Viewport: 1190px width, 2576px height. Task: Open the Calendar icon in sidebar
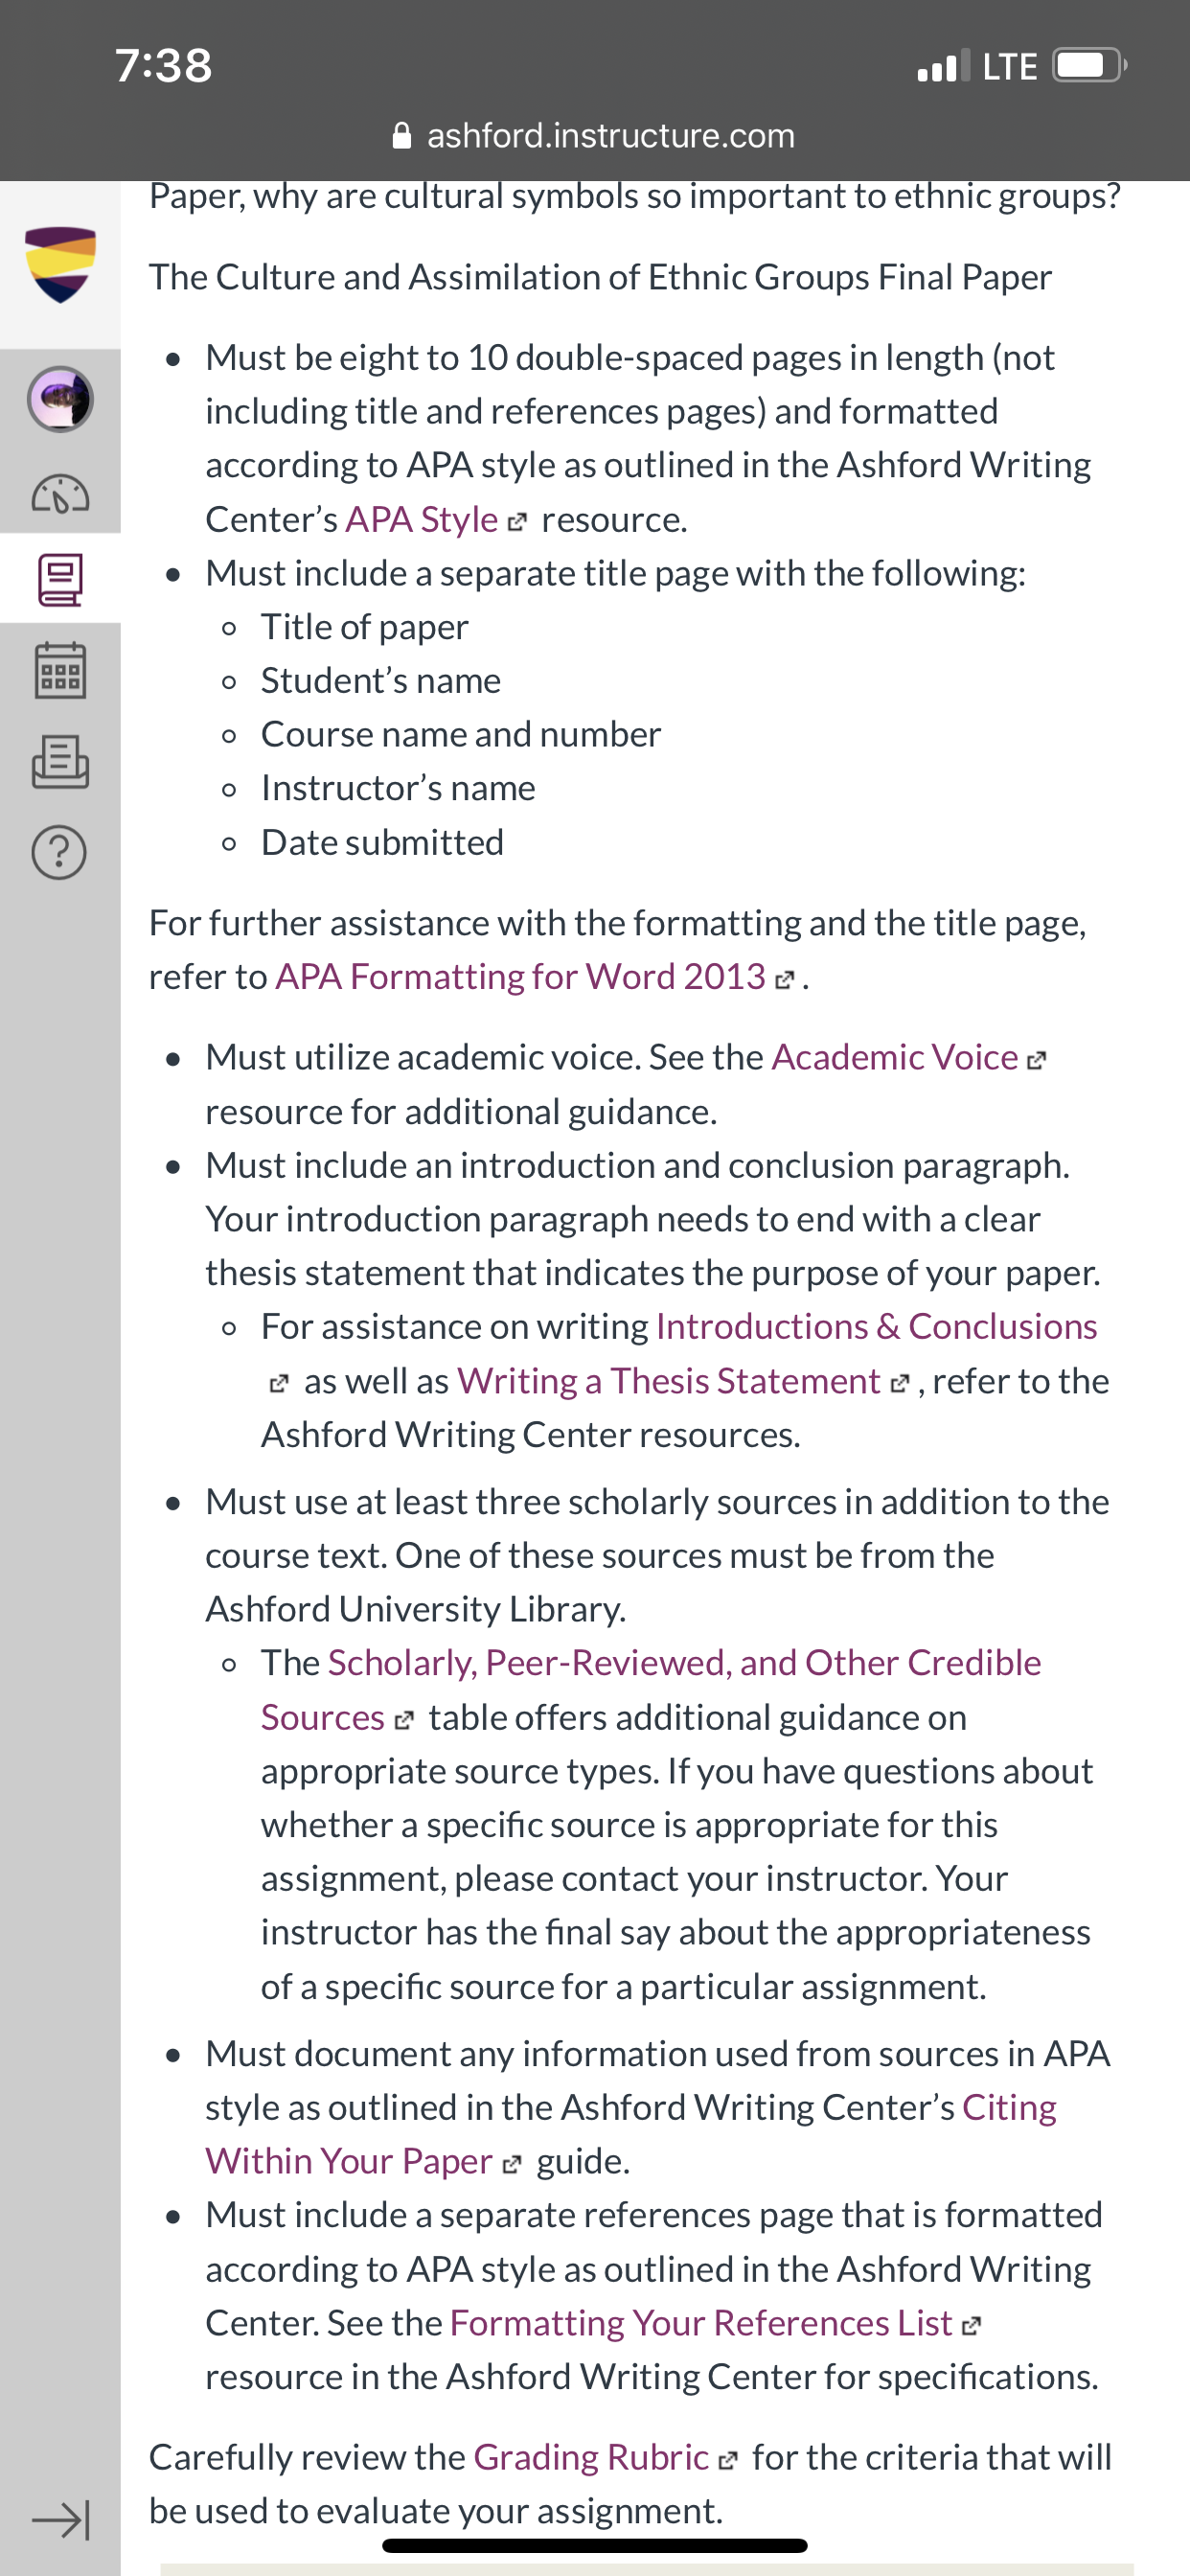(x=60, y=670)
